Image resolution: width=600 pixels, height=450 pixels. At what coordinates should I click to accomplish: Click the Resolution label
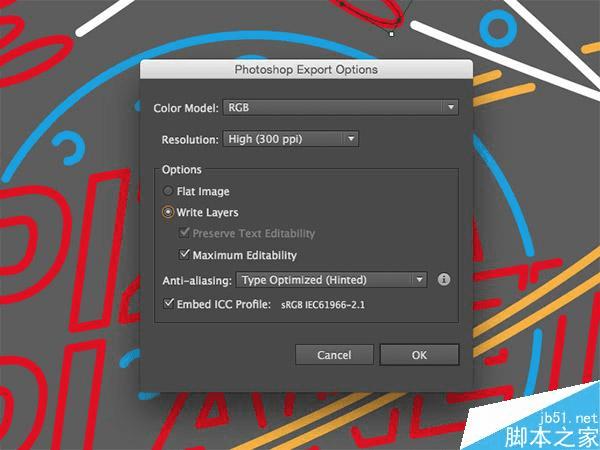click(190, 140)
